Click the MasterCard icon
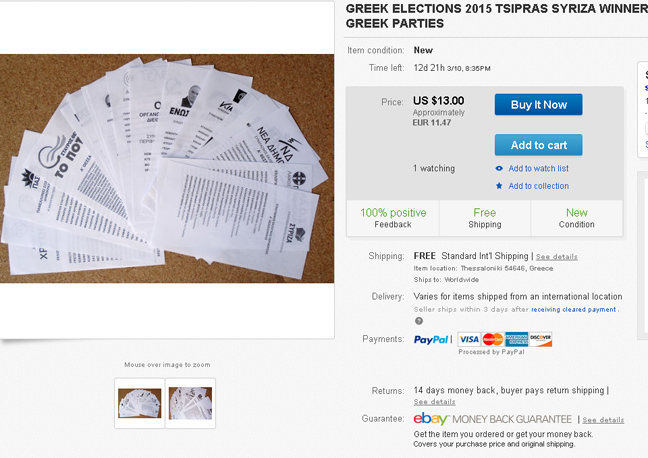Screen dimensions: 648x458 click(x=493, y=339)
